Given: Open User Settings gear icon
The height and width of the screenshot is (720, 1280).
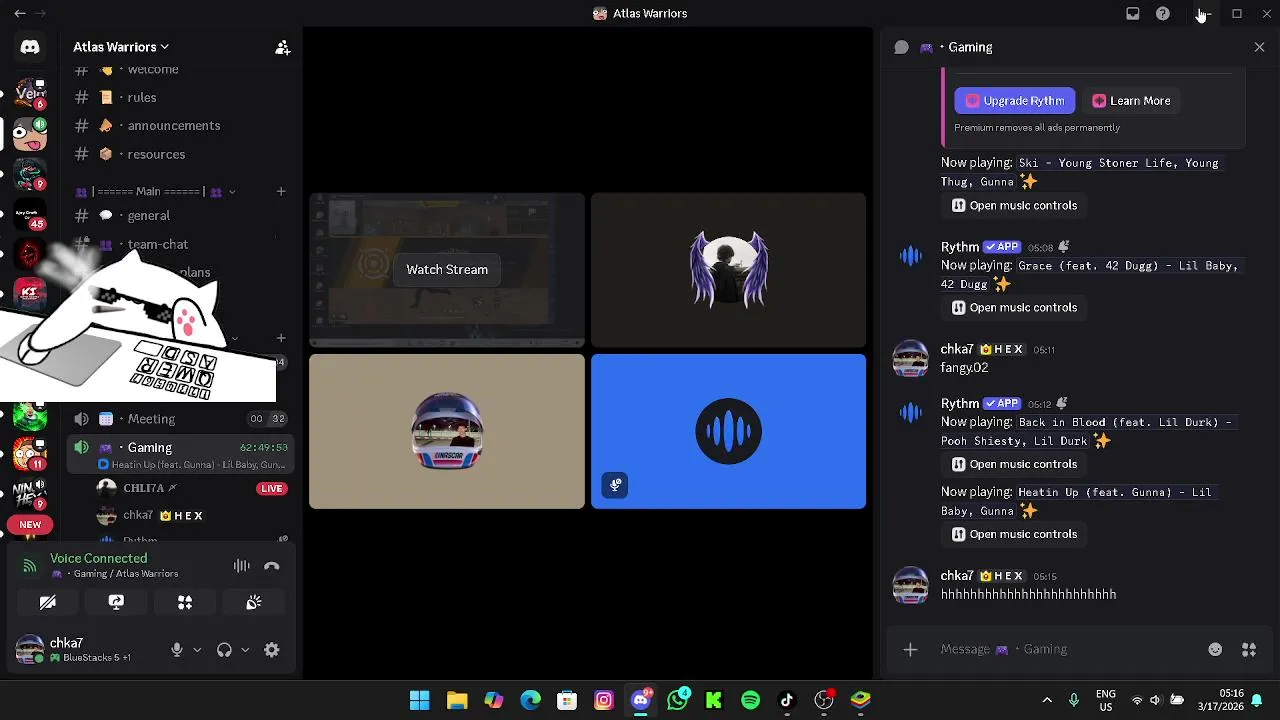Looking at the screenshot, I should pos(271,650).
